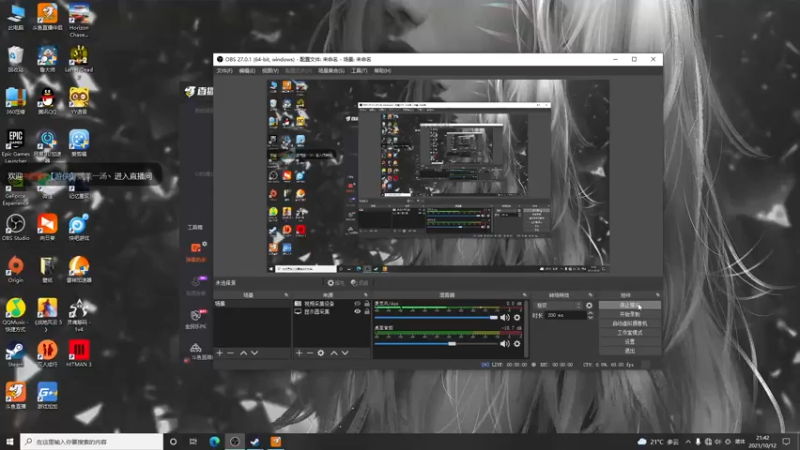Viewport: 800px width, 450px height.
Task: Open Douyu streaming app icon on taskbar
Action: (x=276, y=441)
